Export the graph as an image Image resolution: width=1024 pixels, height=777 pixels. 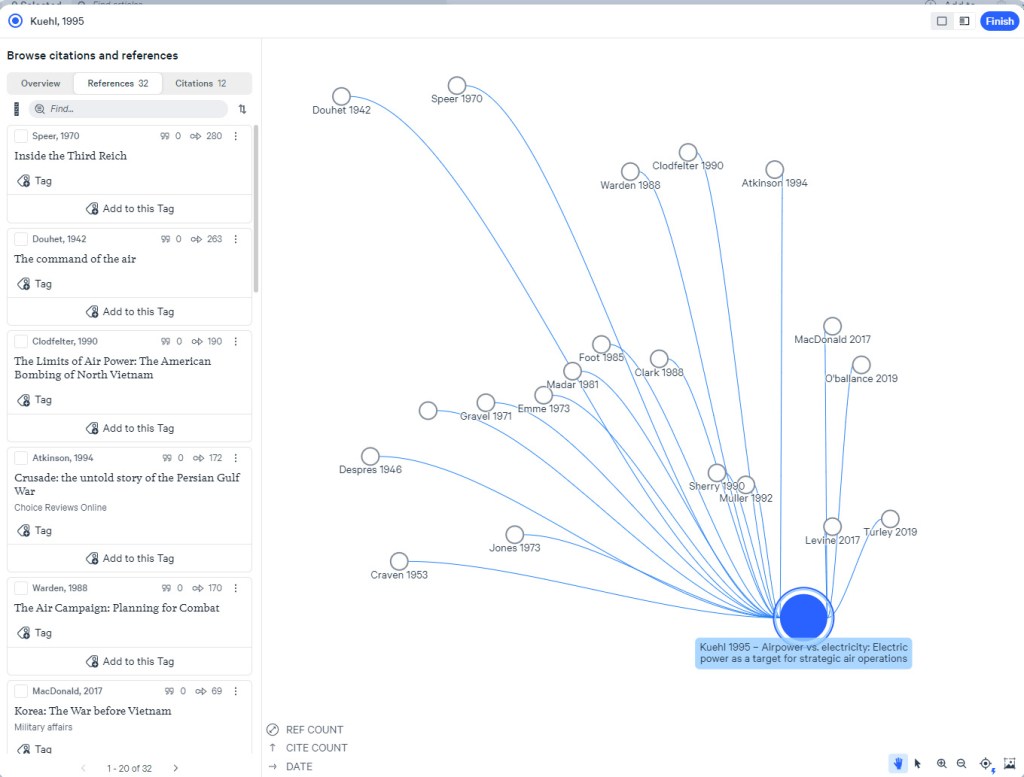1009,763
